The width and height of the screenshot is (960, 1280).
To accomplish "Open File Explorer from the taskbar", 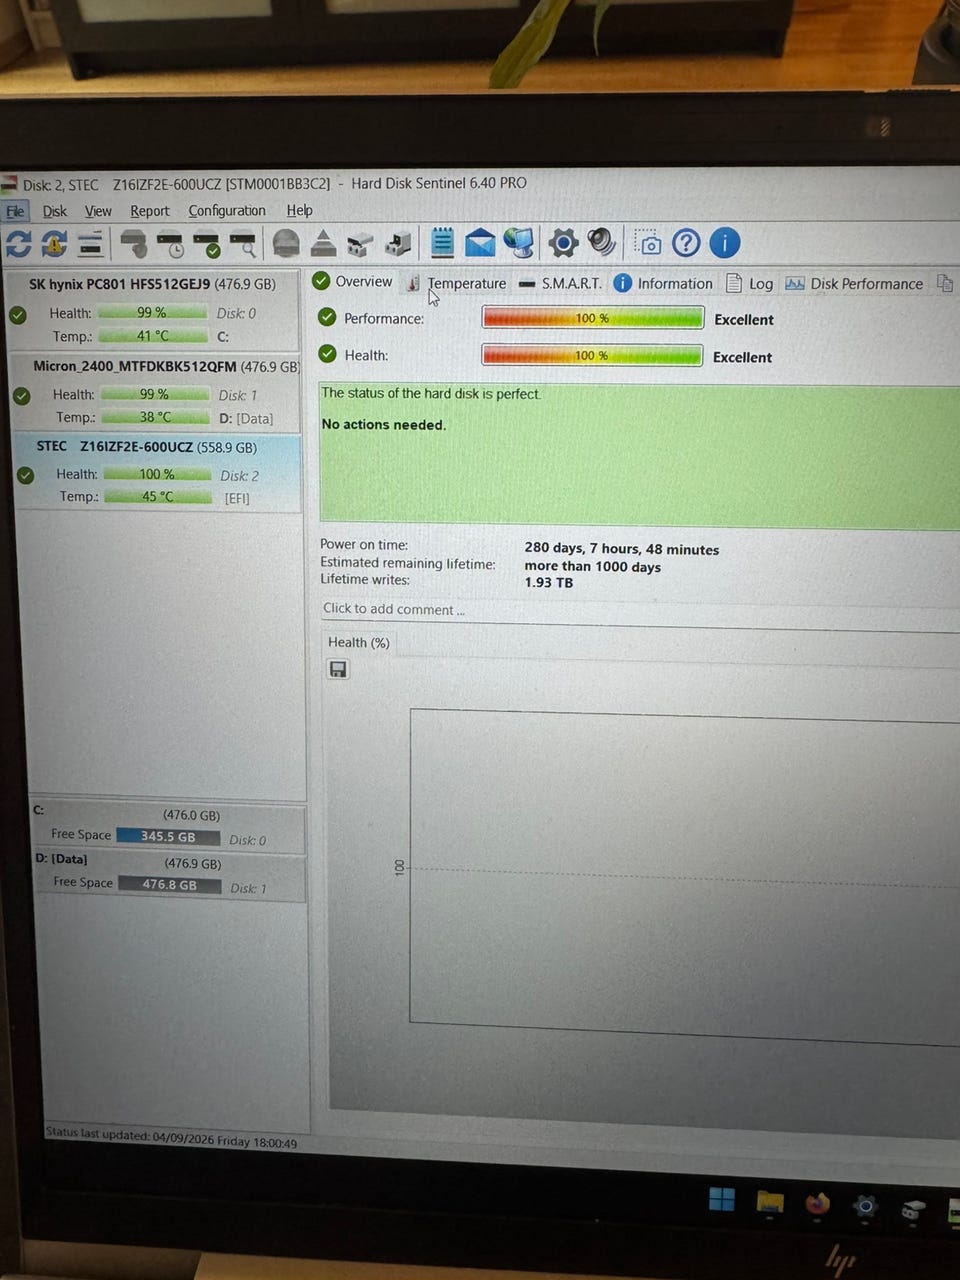I will pyautogui.click(x=770, y=1202).
